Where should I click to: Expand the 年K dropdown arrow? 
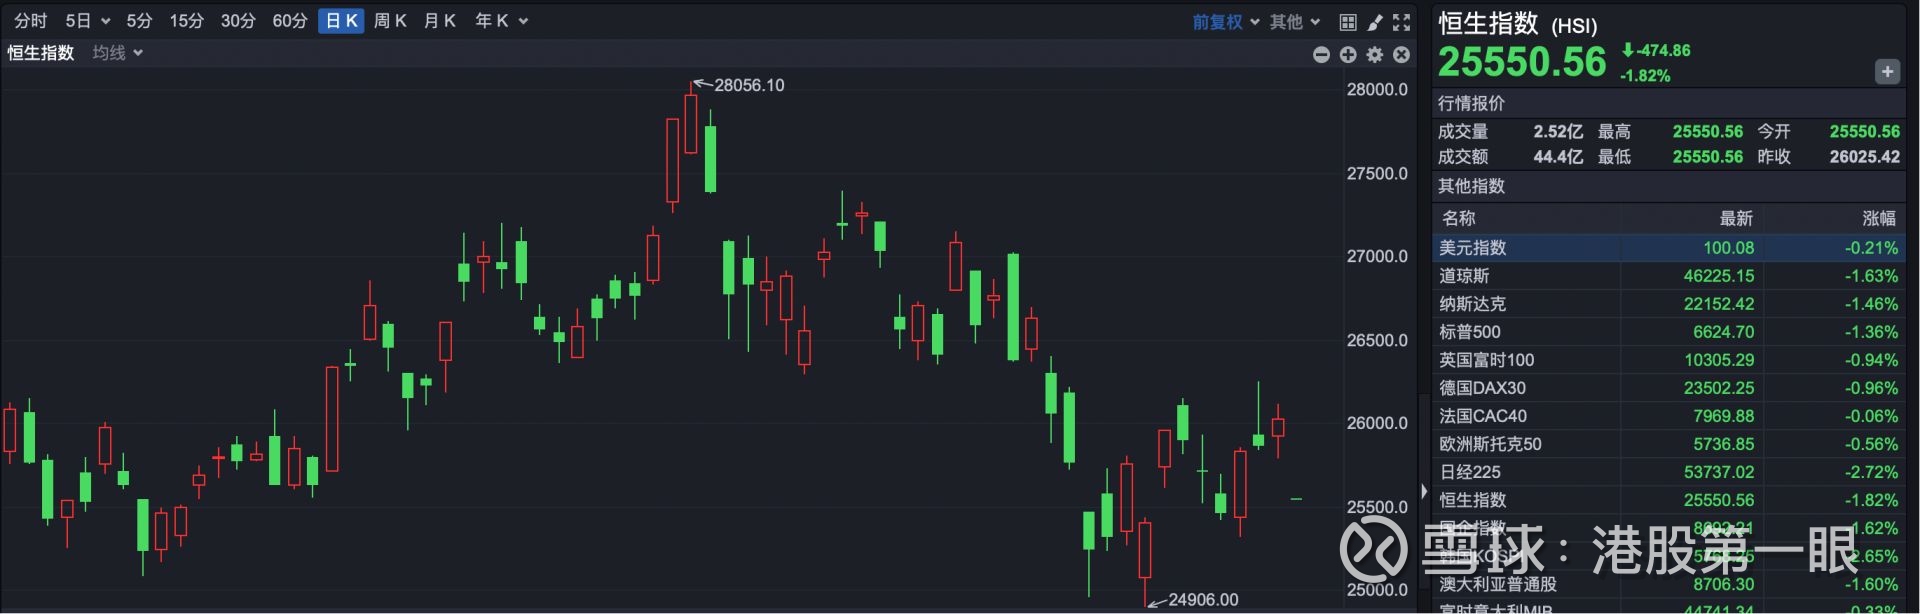point(523,21)
